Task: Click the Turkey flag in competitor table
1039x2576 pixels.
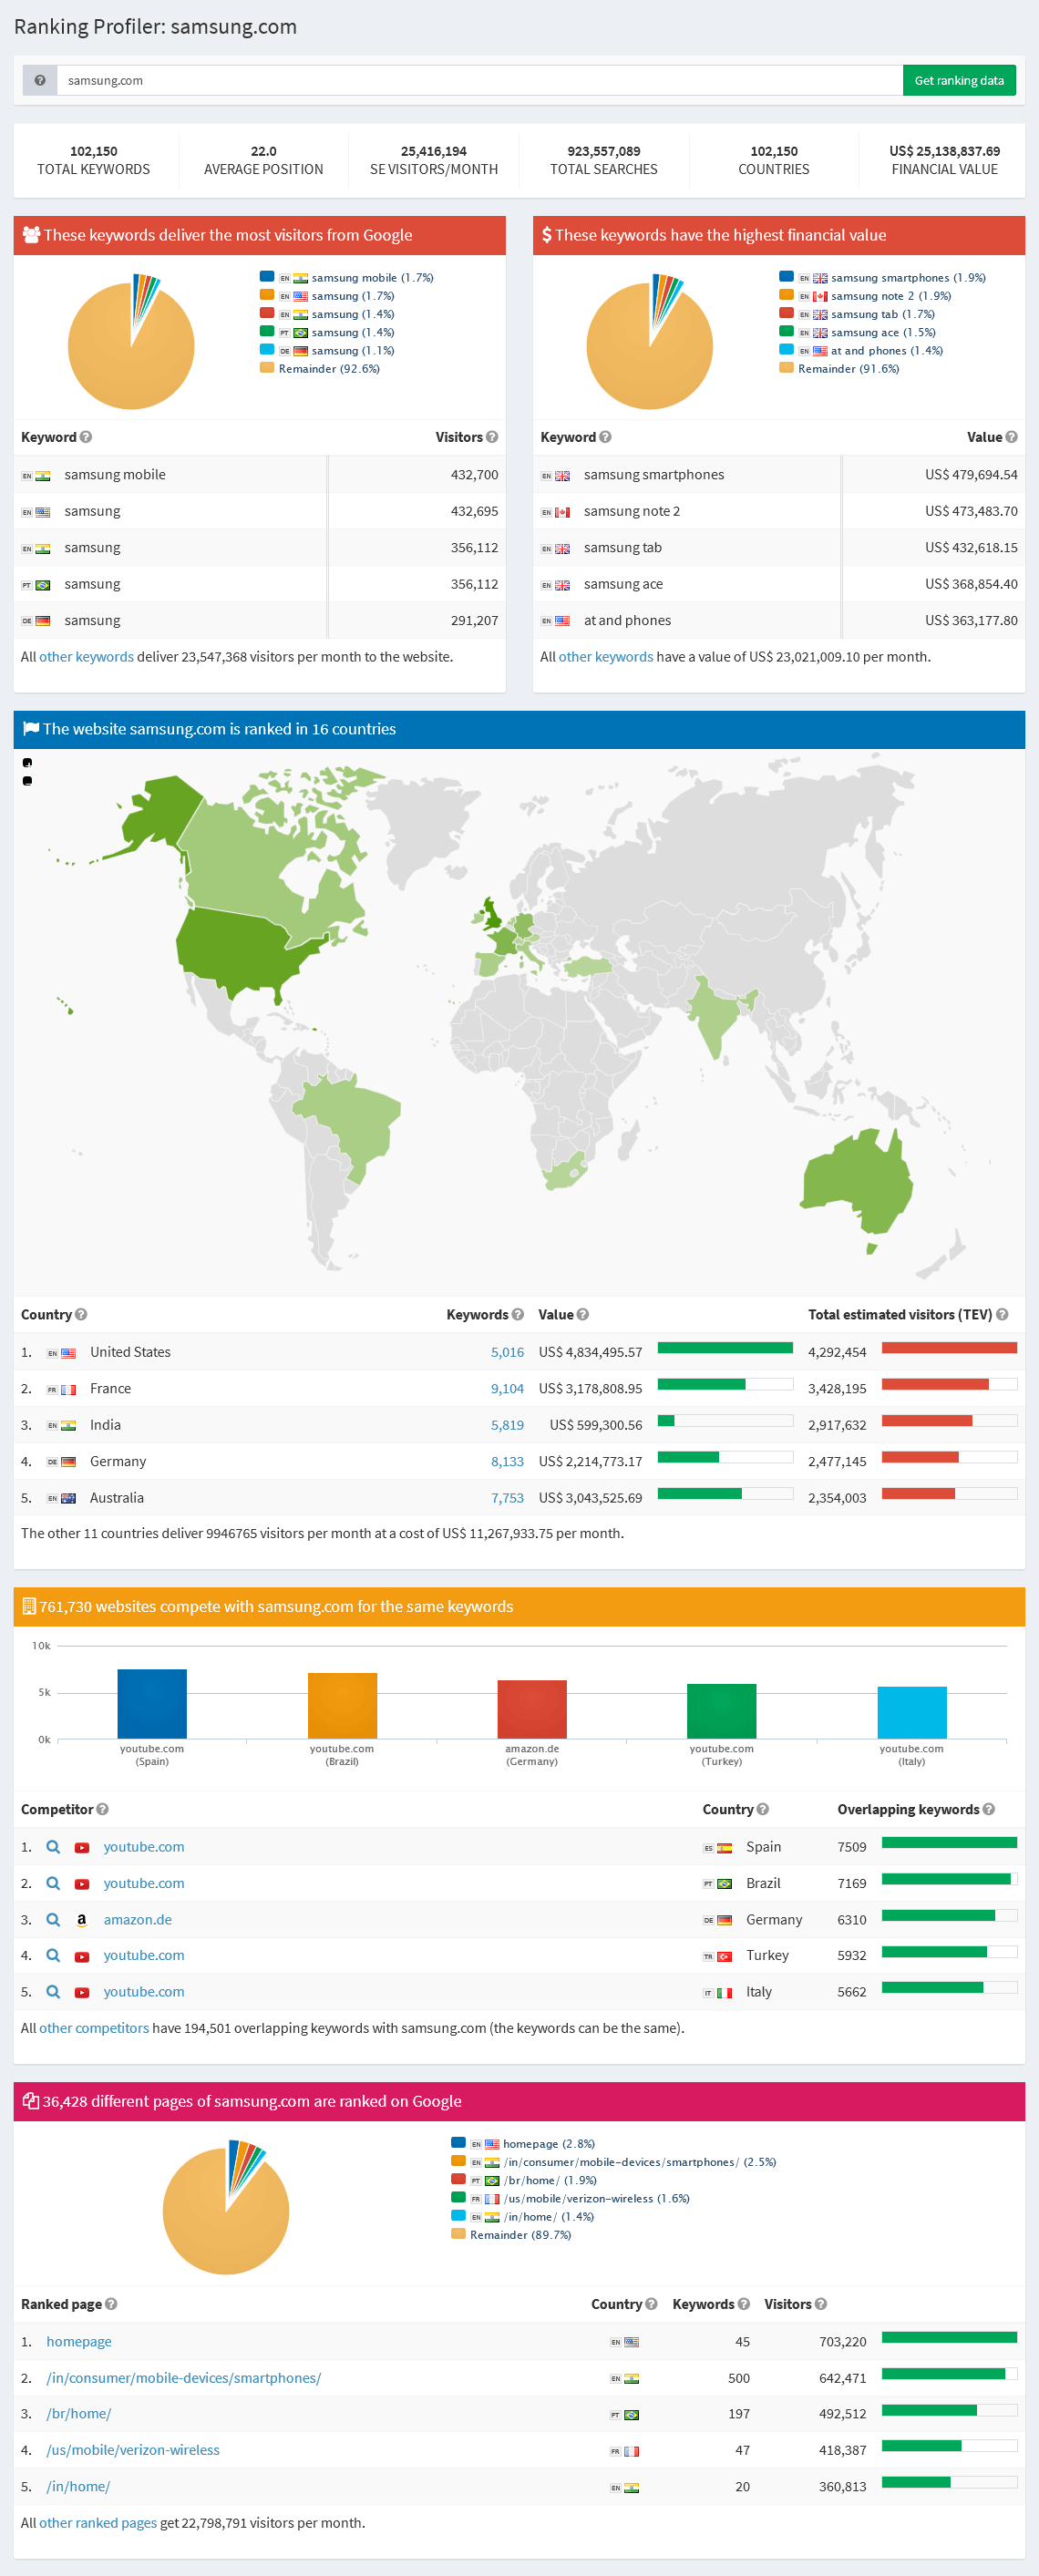Action: point(724,1956)
